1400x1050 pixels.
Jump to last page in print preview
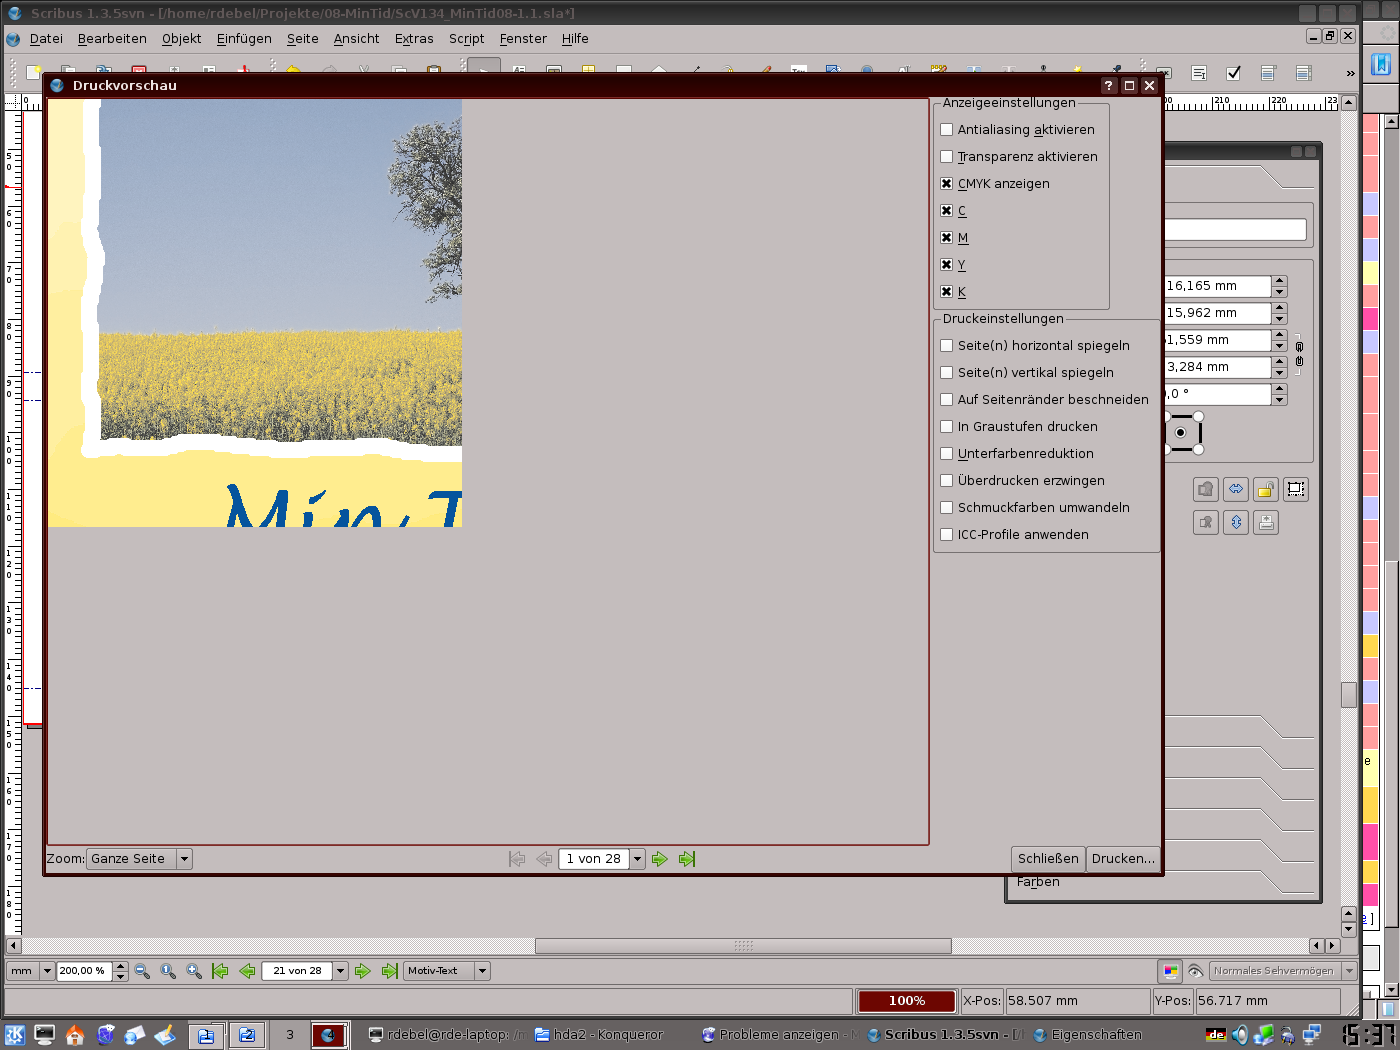pyautogui.click(x=687, y=859)
